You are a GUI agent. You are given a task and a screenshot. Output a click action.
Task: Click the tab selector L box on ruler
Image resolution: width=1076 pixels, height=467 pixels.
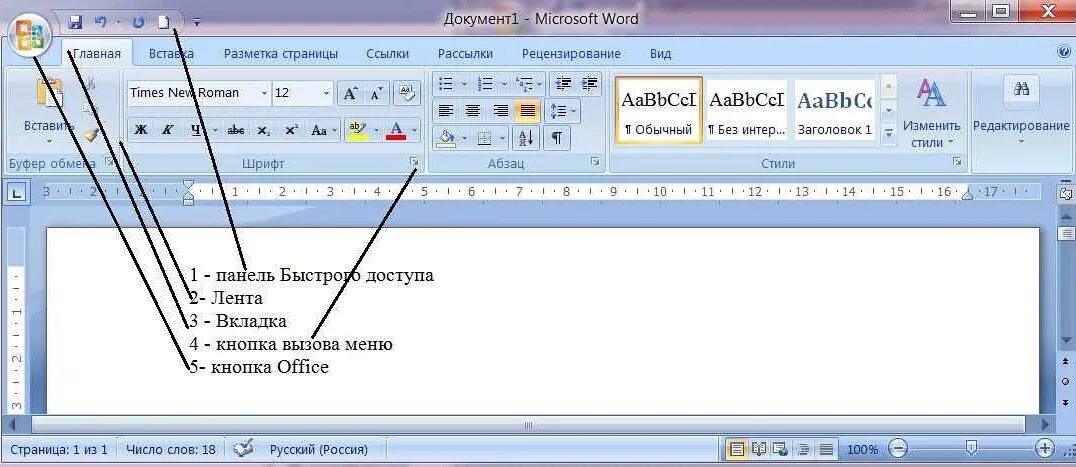[x=18, y=193]
